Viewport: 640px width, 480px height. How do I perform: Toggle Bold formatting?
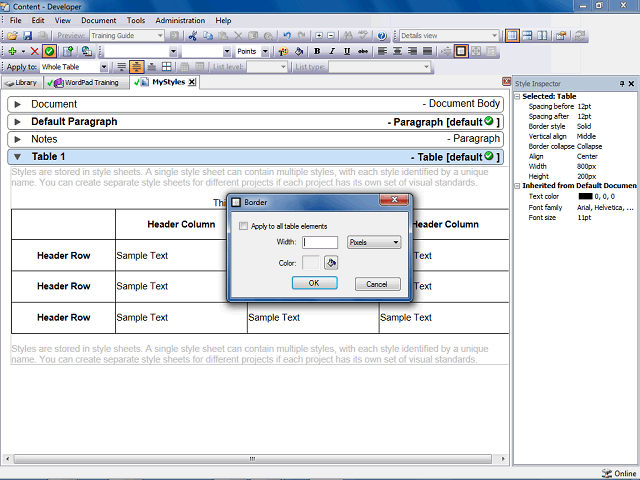tap(317, 51)
